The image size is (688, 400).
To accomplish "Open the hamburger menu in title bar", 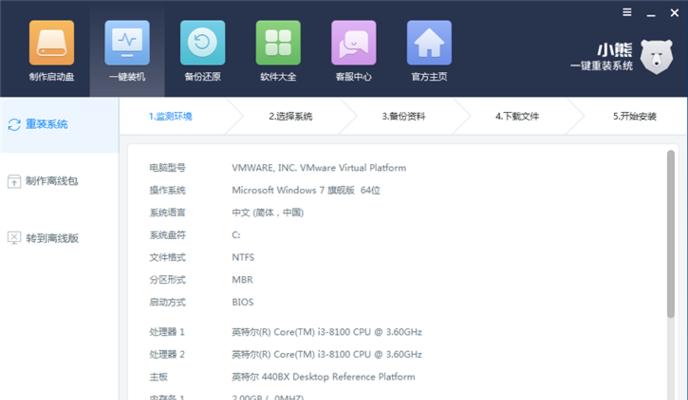I will [x=627, y=12].
